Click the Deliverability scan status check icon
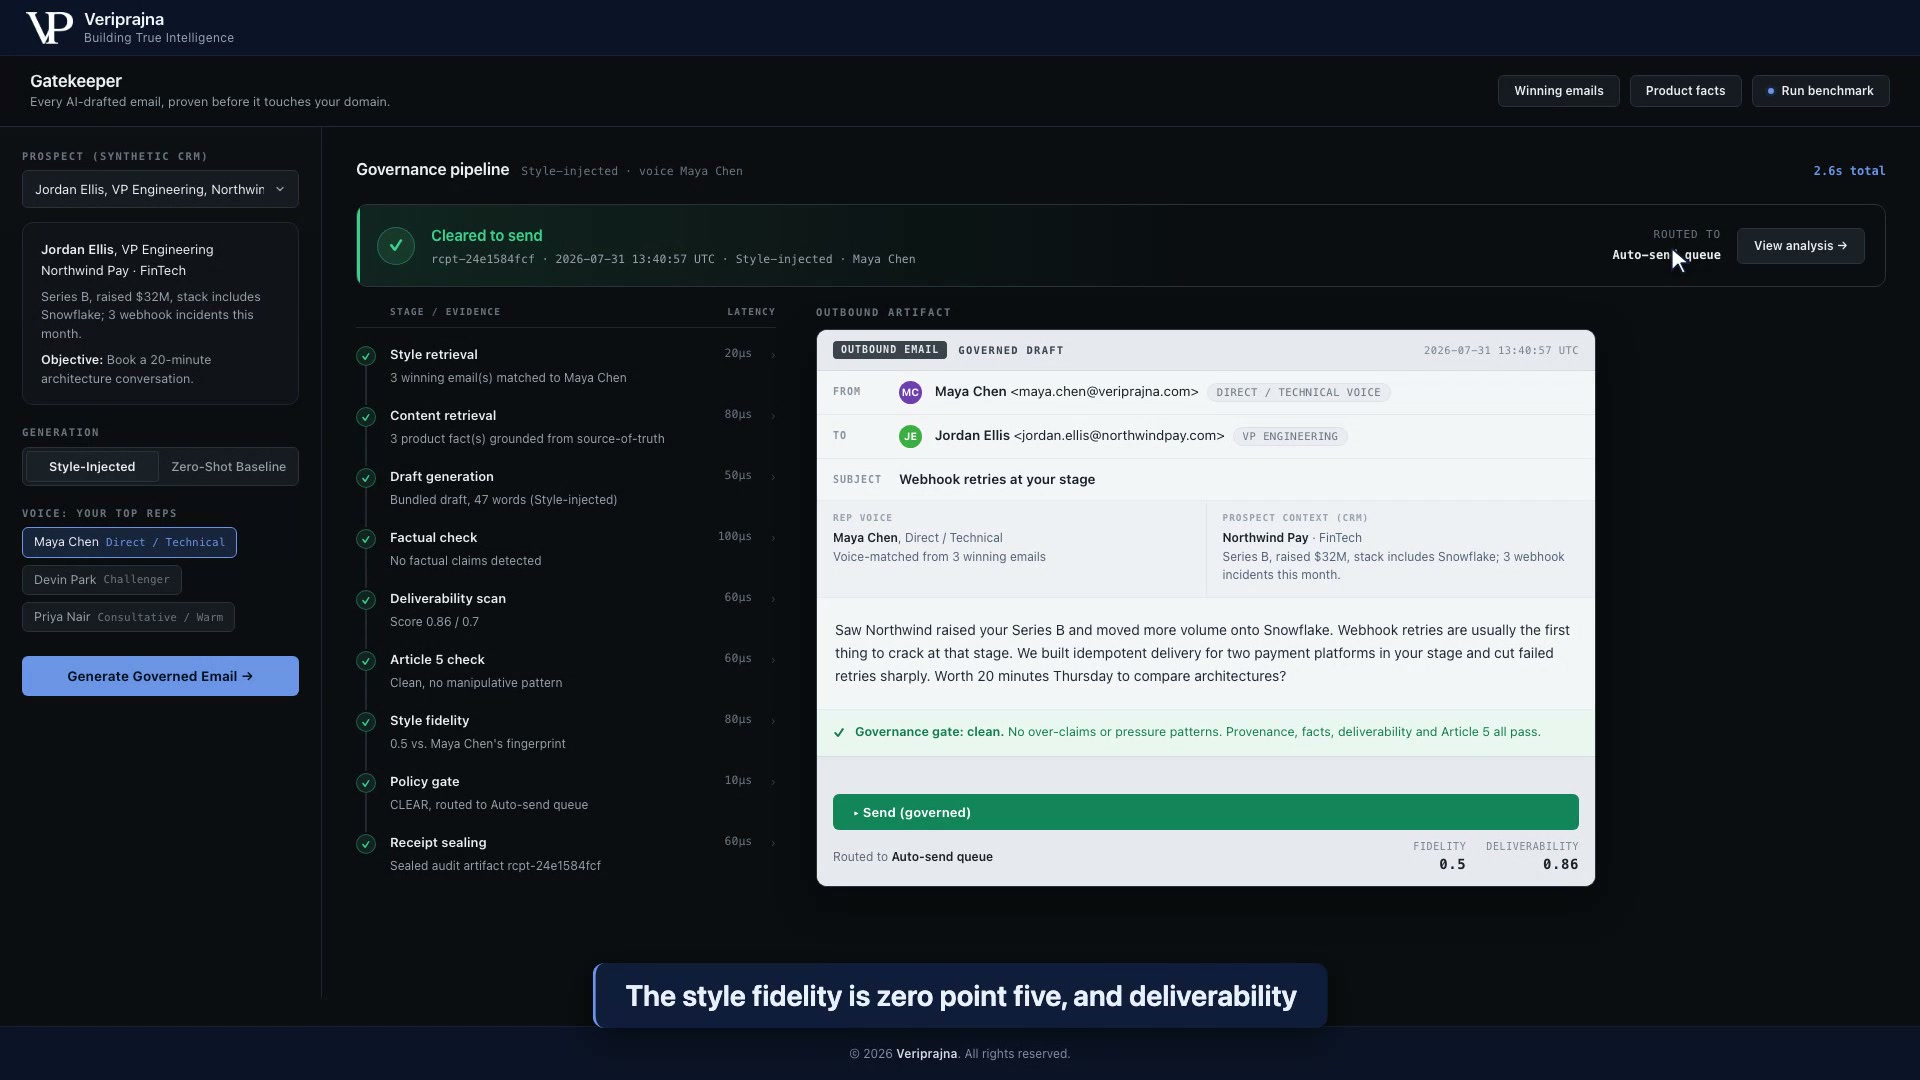The image size is (1920, 1080). 366,600
